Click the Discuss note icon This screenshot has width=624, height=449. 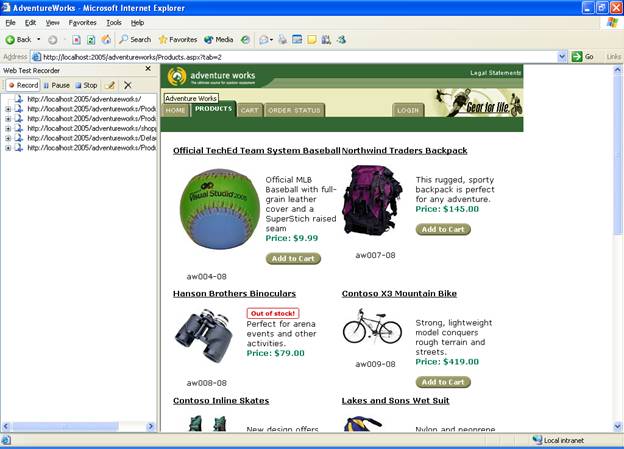pos(312,39)
